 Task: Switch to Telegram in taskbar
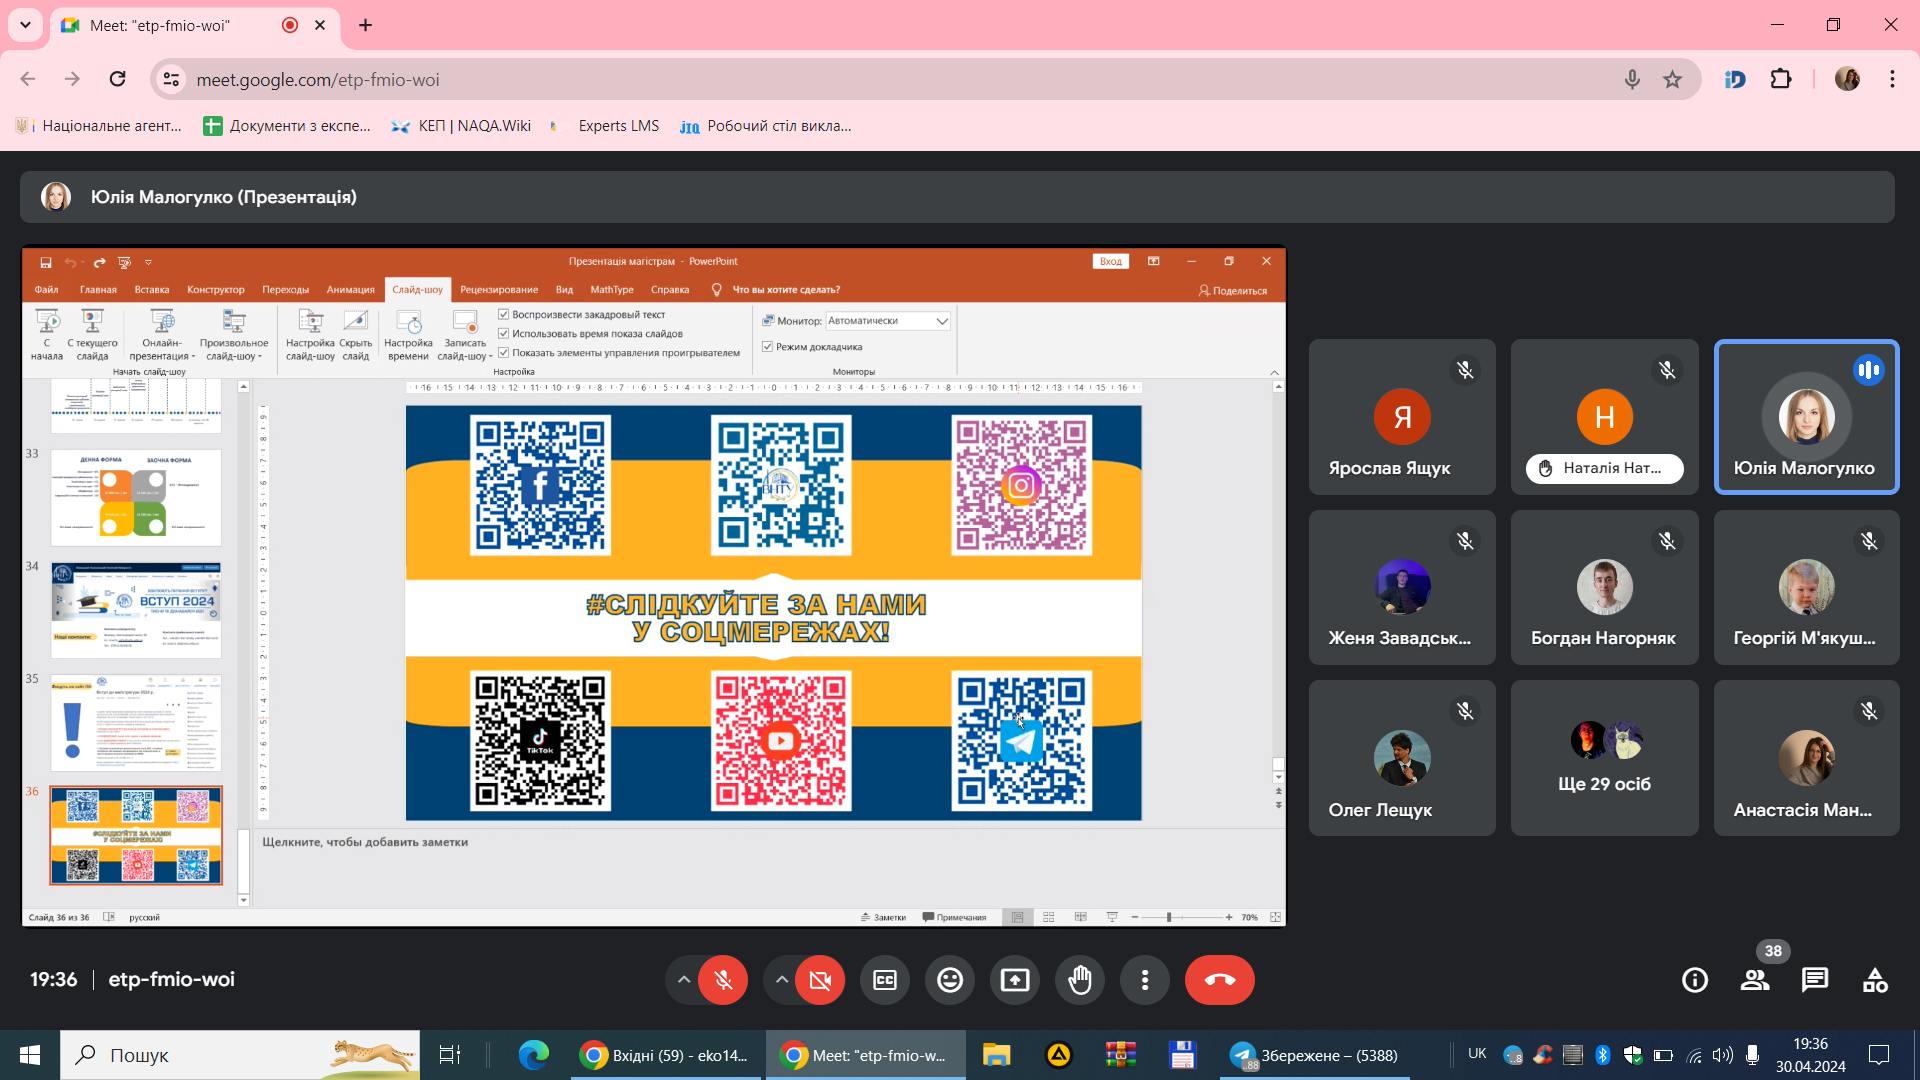(1315, 1055)
